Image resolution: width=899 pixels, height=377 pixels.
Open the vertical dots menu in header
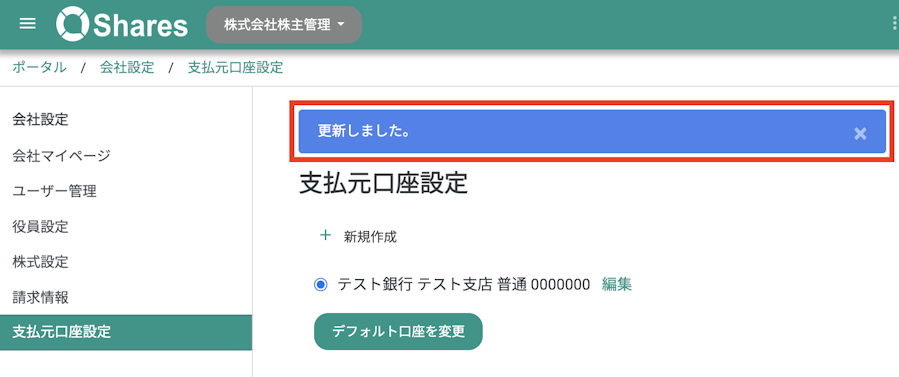[x=894, y=25]
